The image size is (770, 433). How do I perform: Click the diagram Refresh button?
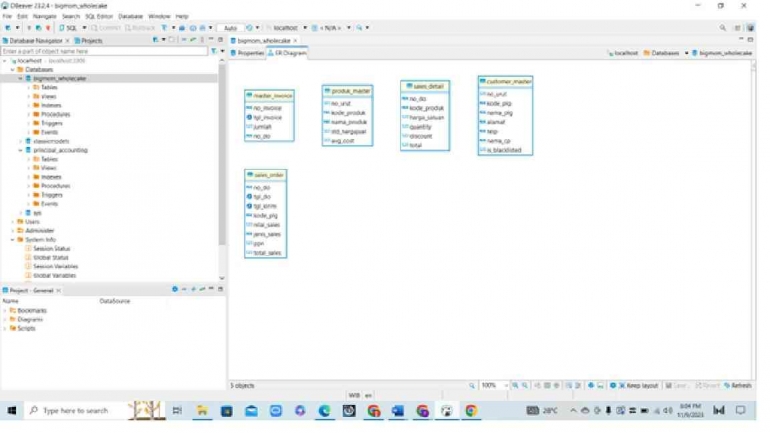738,386
